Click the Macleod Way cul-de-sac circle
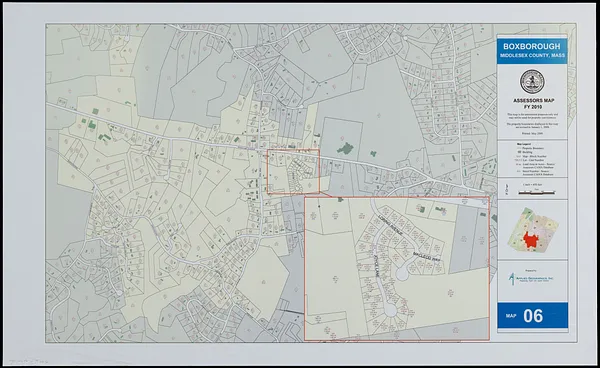The width and height of the screenshot is (600, 368). pyautogui.click(x=402, y=273)
